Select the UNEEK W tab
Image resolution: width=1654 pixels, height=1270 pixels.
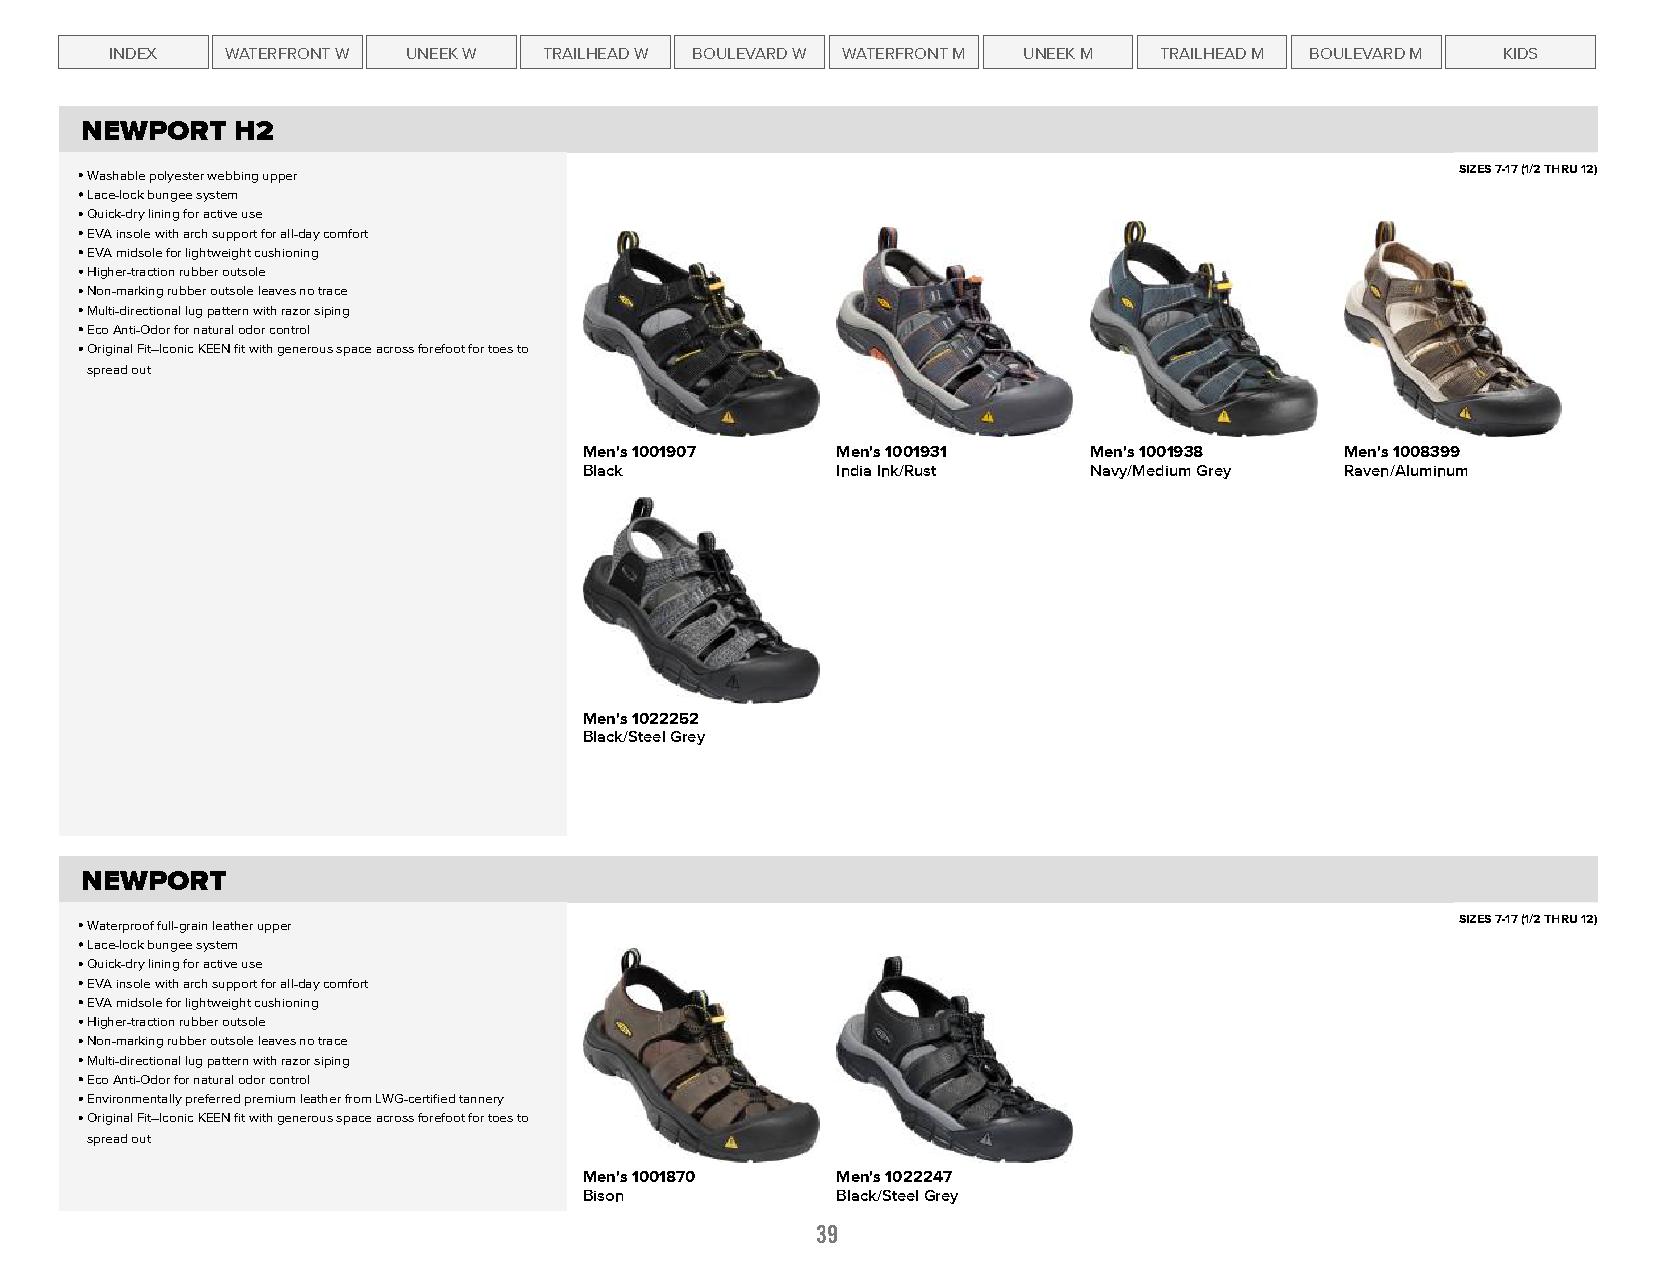(x=441, y=53)
